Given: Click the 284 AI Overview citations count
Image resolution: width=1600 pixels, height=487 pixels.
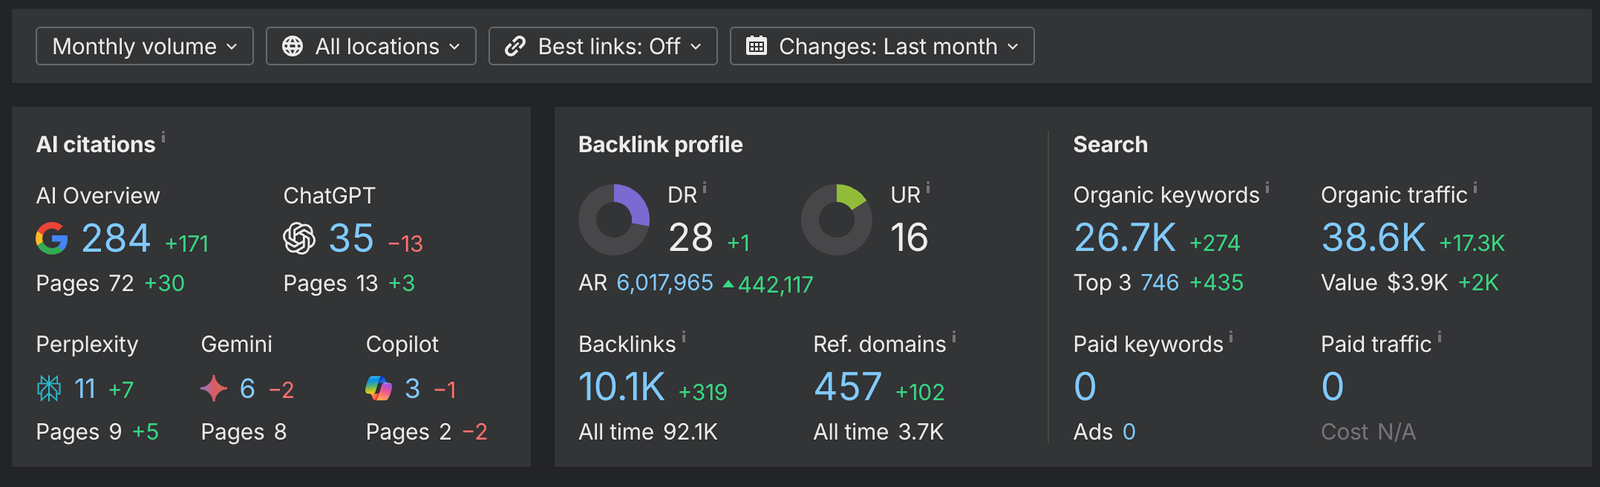Looking at the screenshot, I should (x=115, y=238).
